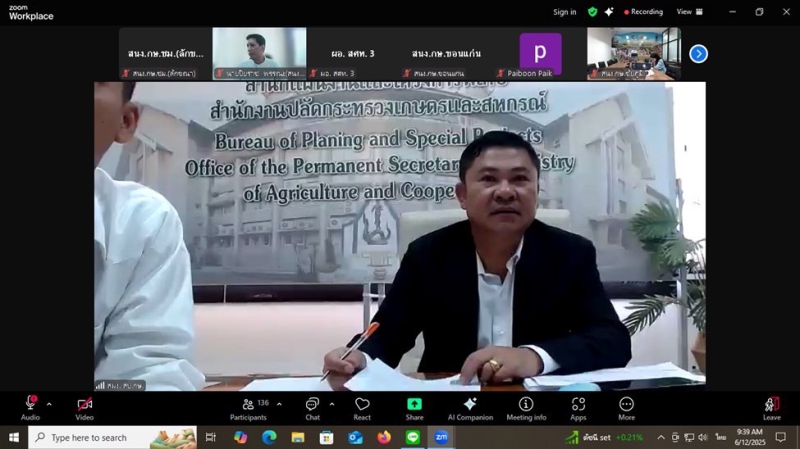Start Share screen
Screen dimensions: 800x449
pos(414,409)
